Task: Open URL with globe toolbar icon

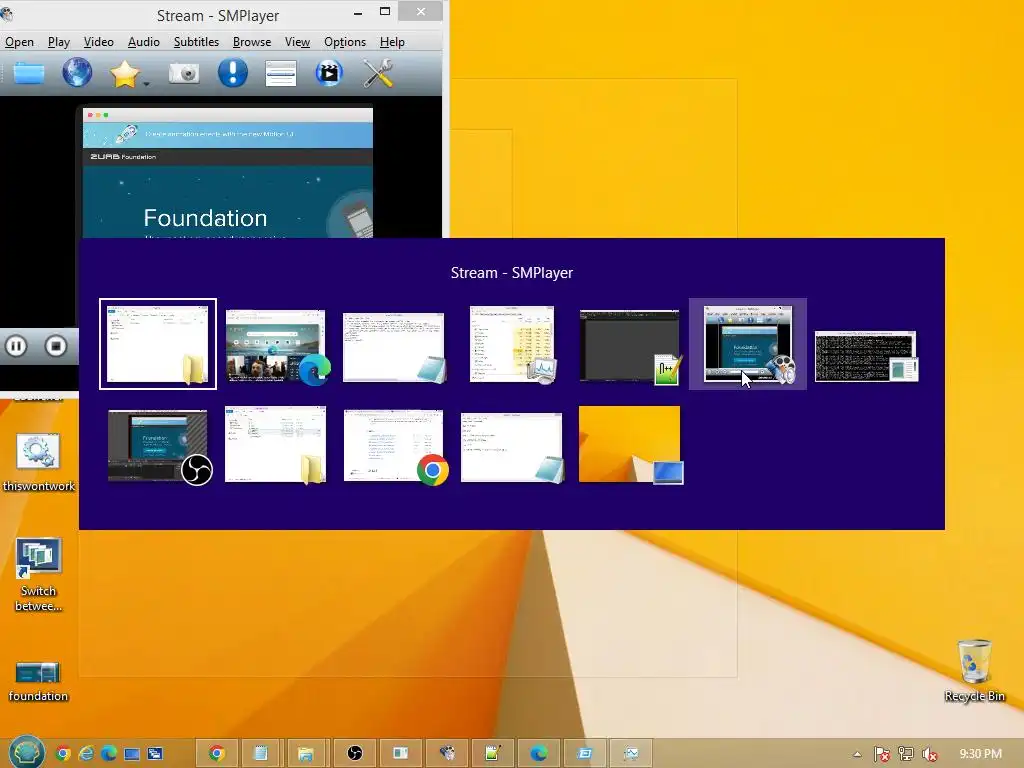Action: 77,72
